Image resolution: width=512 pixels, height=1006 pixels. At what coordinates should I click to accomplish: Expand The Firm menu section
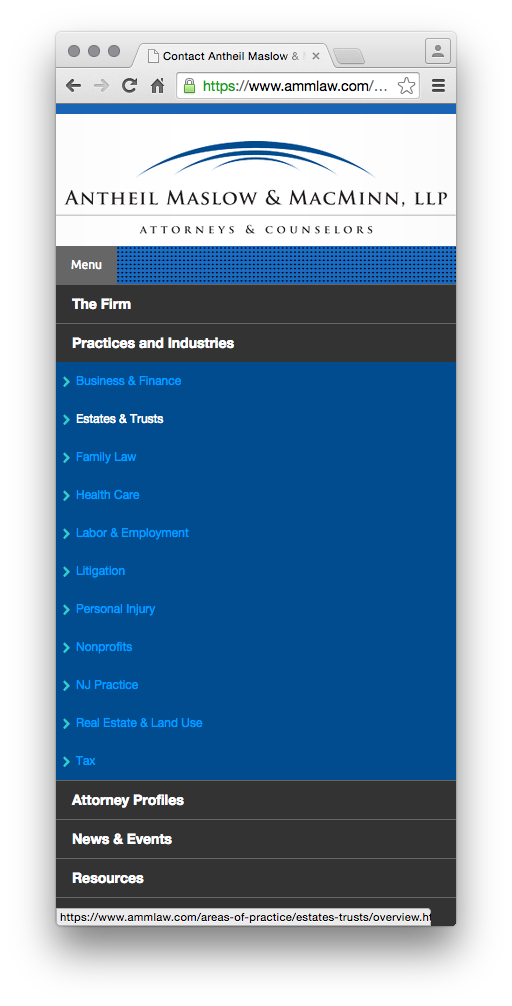point(256,304)
